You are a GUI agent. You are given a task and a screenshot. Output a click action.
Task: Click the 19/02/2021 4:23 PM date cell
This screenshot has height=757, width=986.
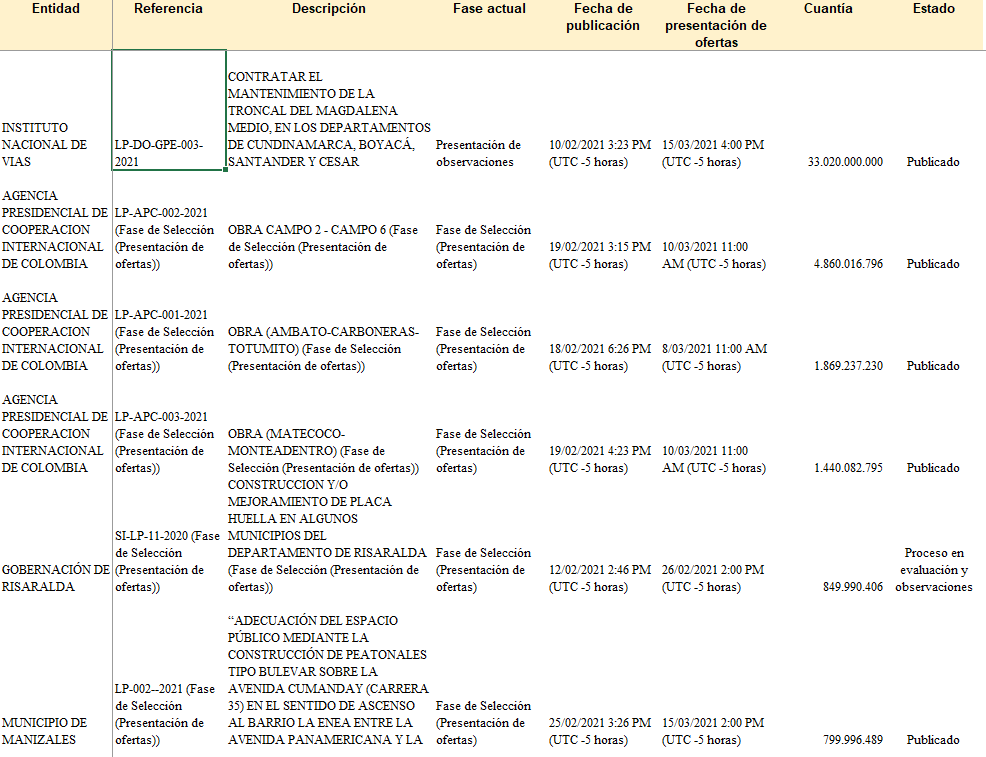(599, 459)
